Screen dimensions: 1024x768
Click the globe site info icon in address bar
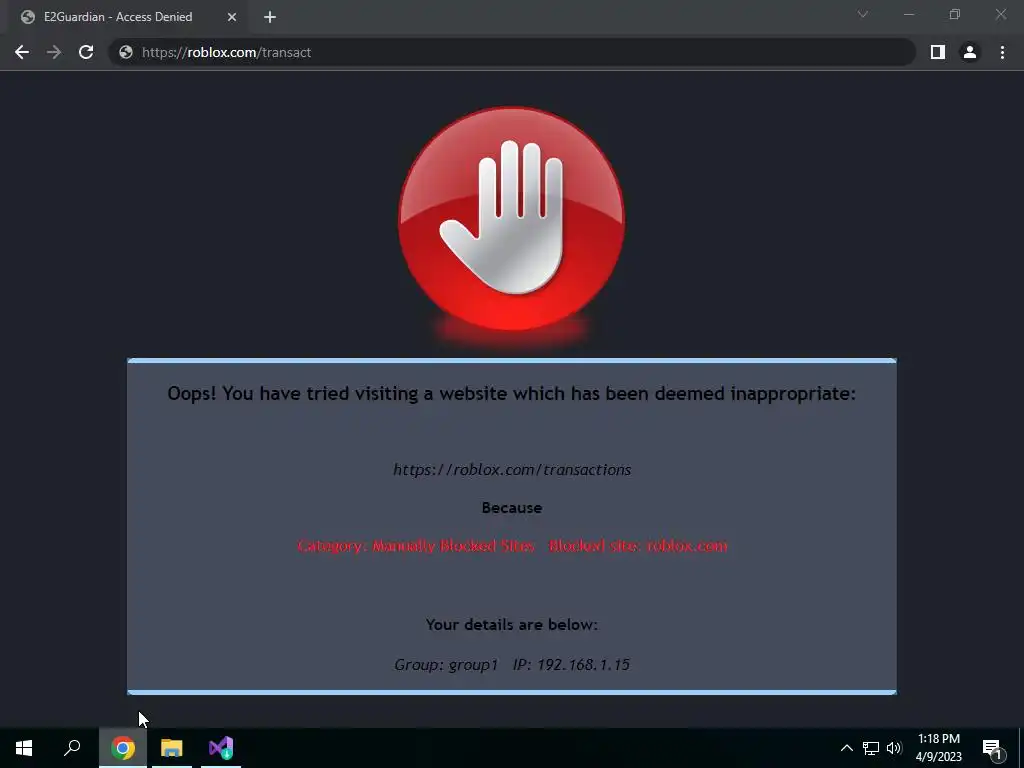(x=126, y=52)
